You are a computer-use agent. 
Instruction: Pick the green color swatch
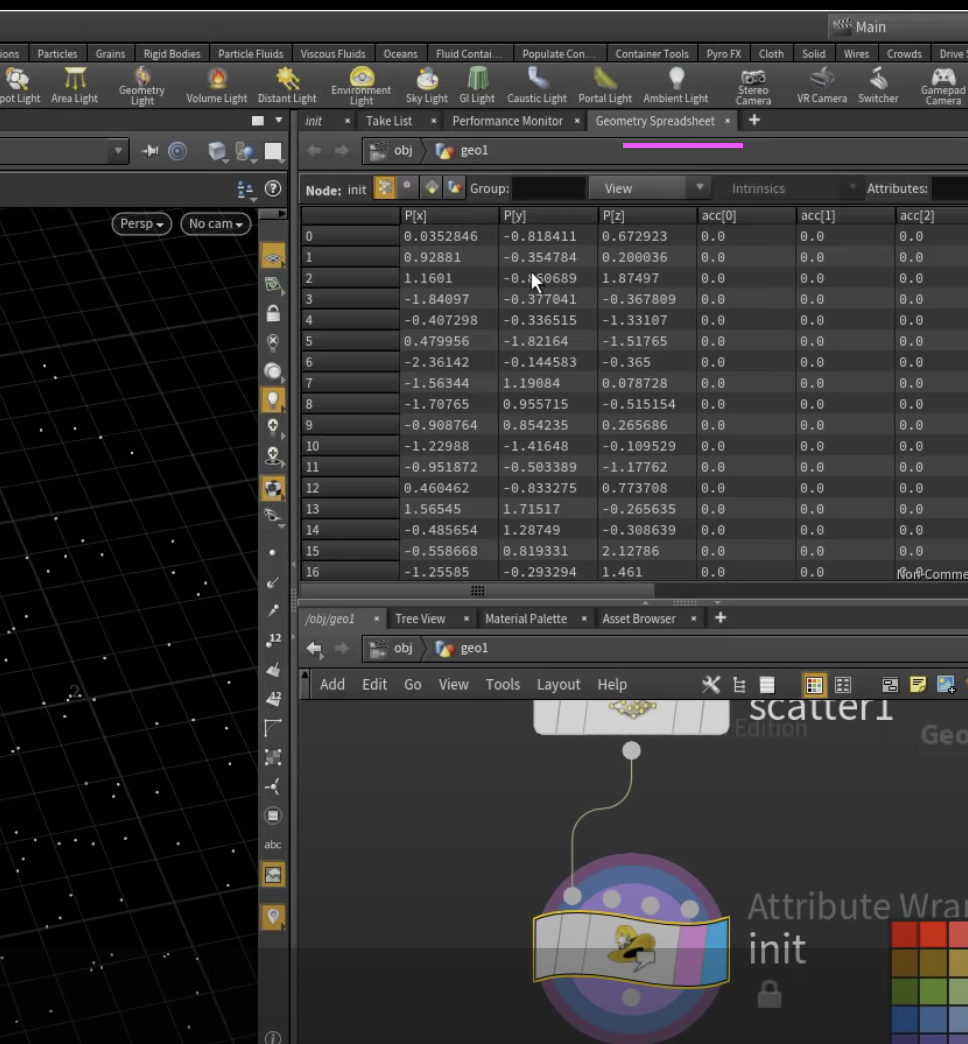[x=932, y=990]
